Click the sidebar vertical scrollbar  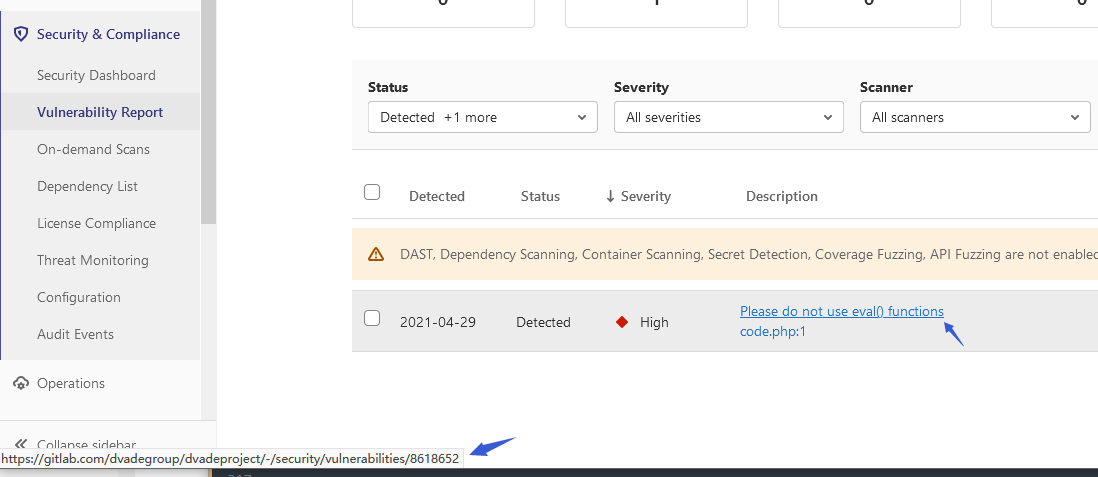[x=208, y=110]
